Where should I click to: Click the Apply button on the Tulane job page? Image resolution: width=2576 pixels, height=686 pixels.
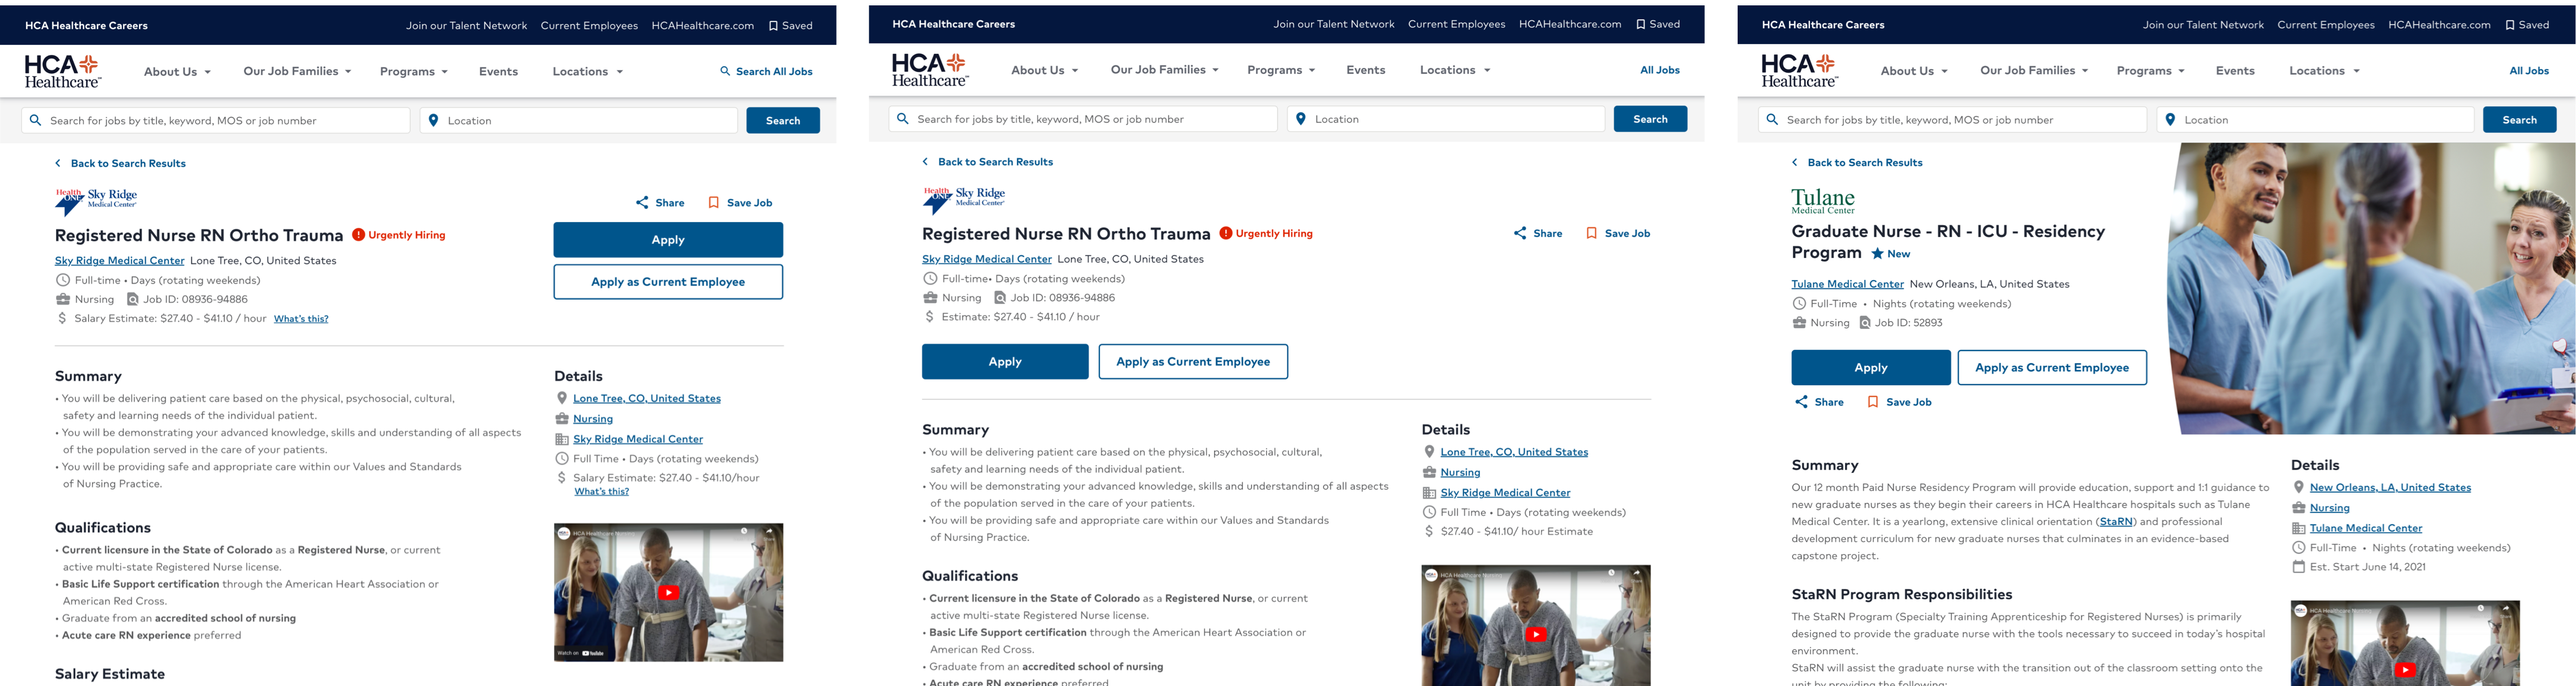coord(1871,368)
